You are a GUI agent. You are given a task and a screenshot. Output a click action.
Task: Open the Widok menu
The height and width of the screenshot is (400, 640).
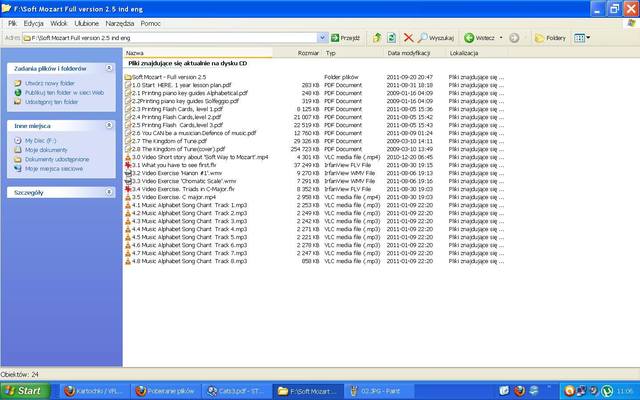click(x=59, y=24)
